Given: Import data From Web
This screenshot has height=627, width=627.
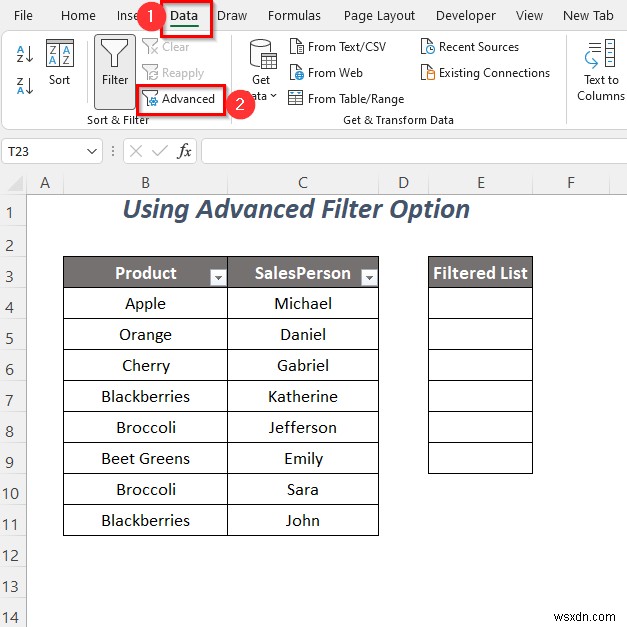Looking at the screenshot, I should click(x=326, y=73).
